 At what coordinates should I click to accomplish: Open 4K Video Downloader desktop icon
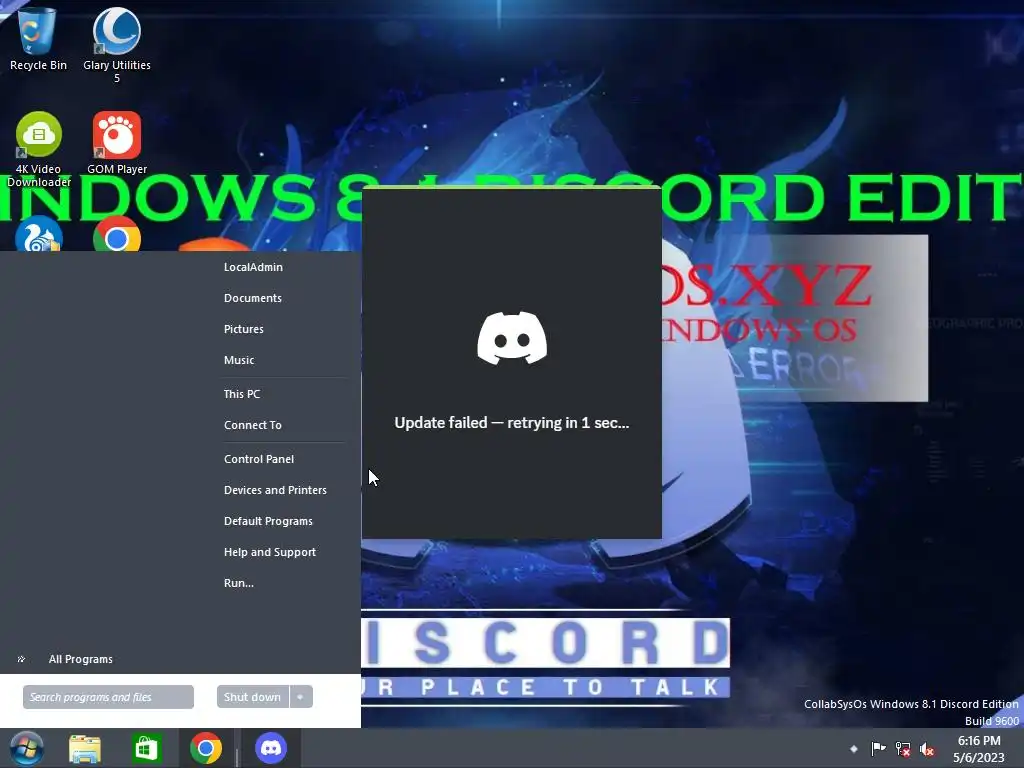tap(39, 149)
